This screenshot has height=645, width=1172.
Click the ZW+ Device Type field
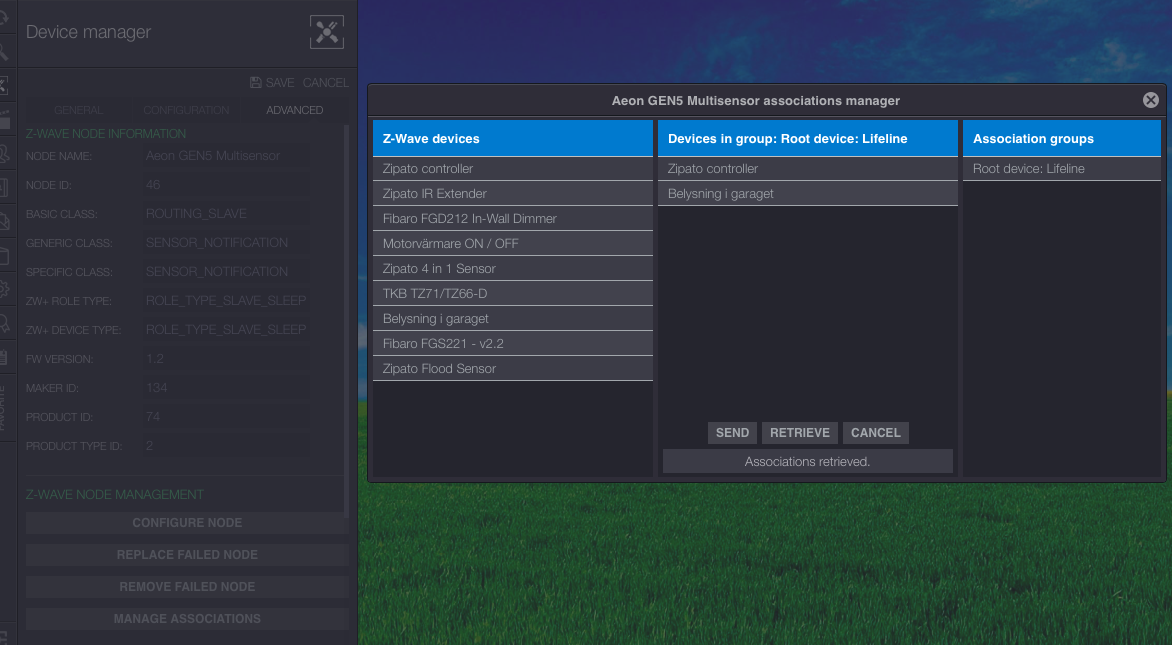pos(226,330)
